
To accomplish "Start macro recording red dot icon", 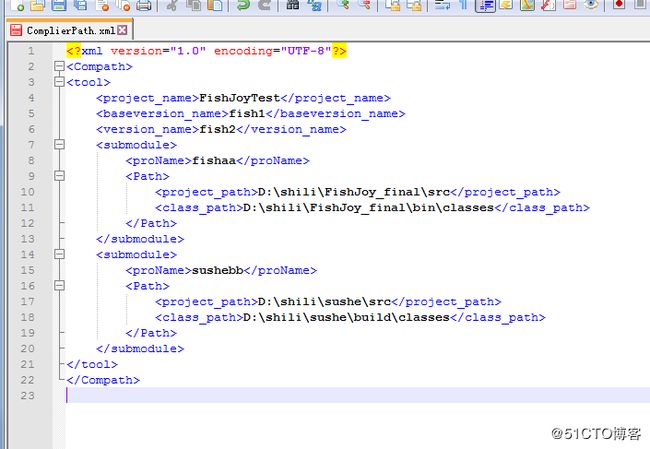I will pyautogui.click(x=619, y=4).
